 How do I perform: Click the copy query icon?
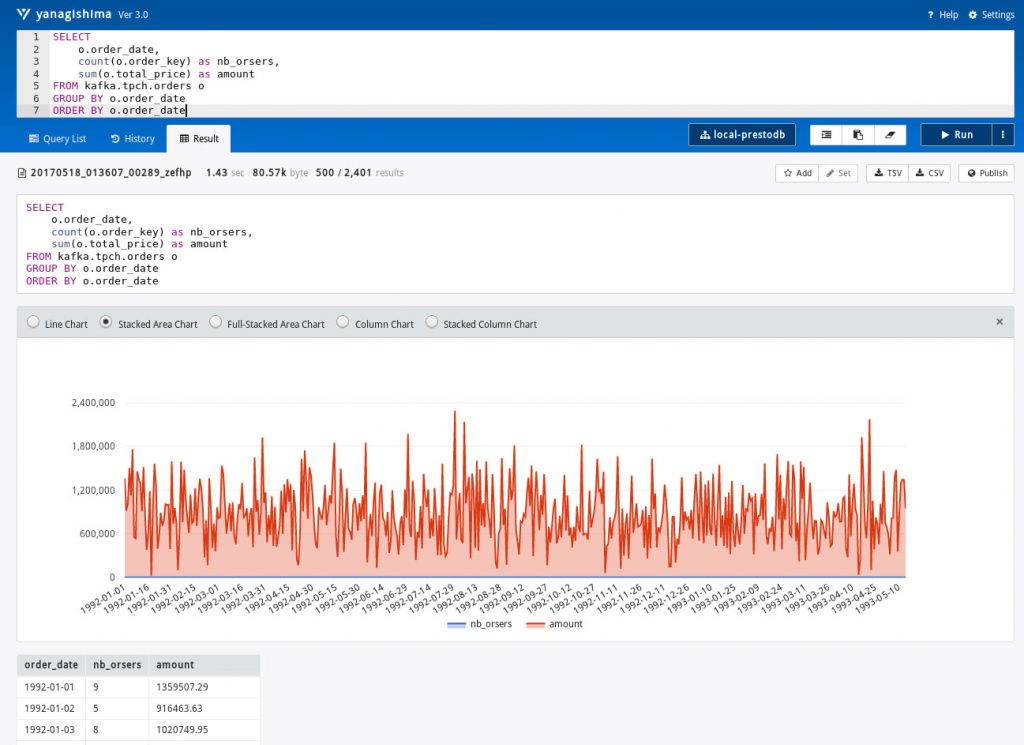pyautogui.click(x=856, y=134)
